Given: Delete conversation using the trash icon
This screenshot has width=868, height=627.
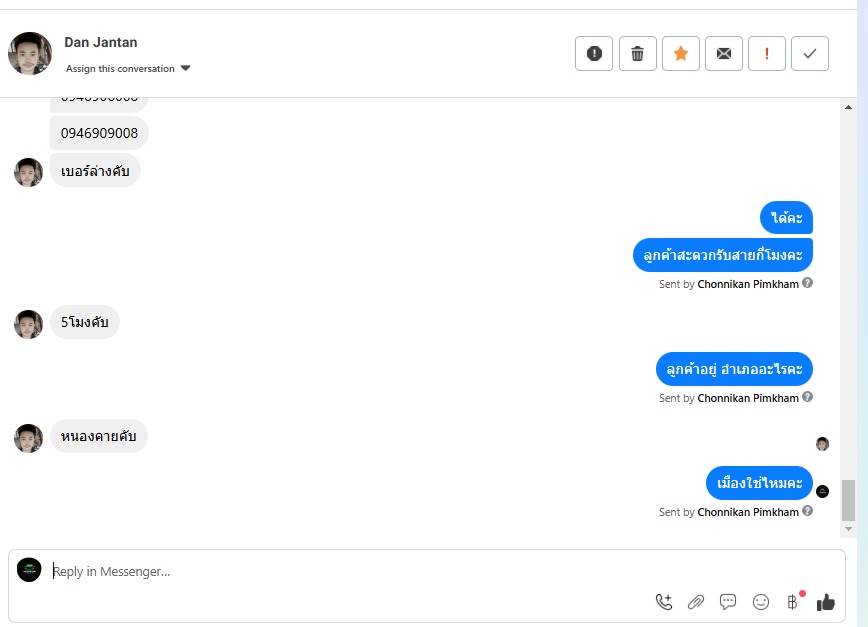Looking at the screenshot, I should click(637, 54).
